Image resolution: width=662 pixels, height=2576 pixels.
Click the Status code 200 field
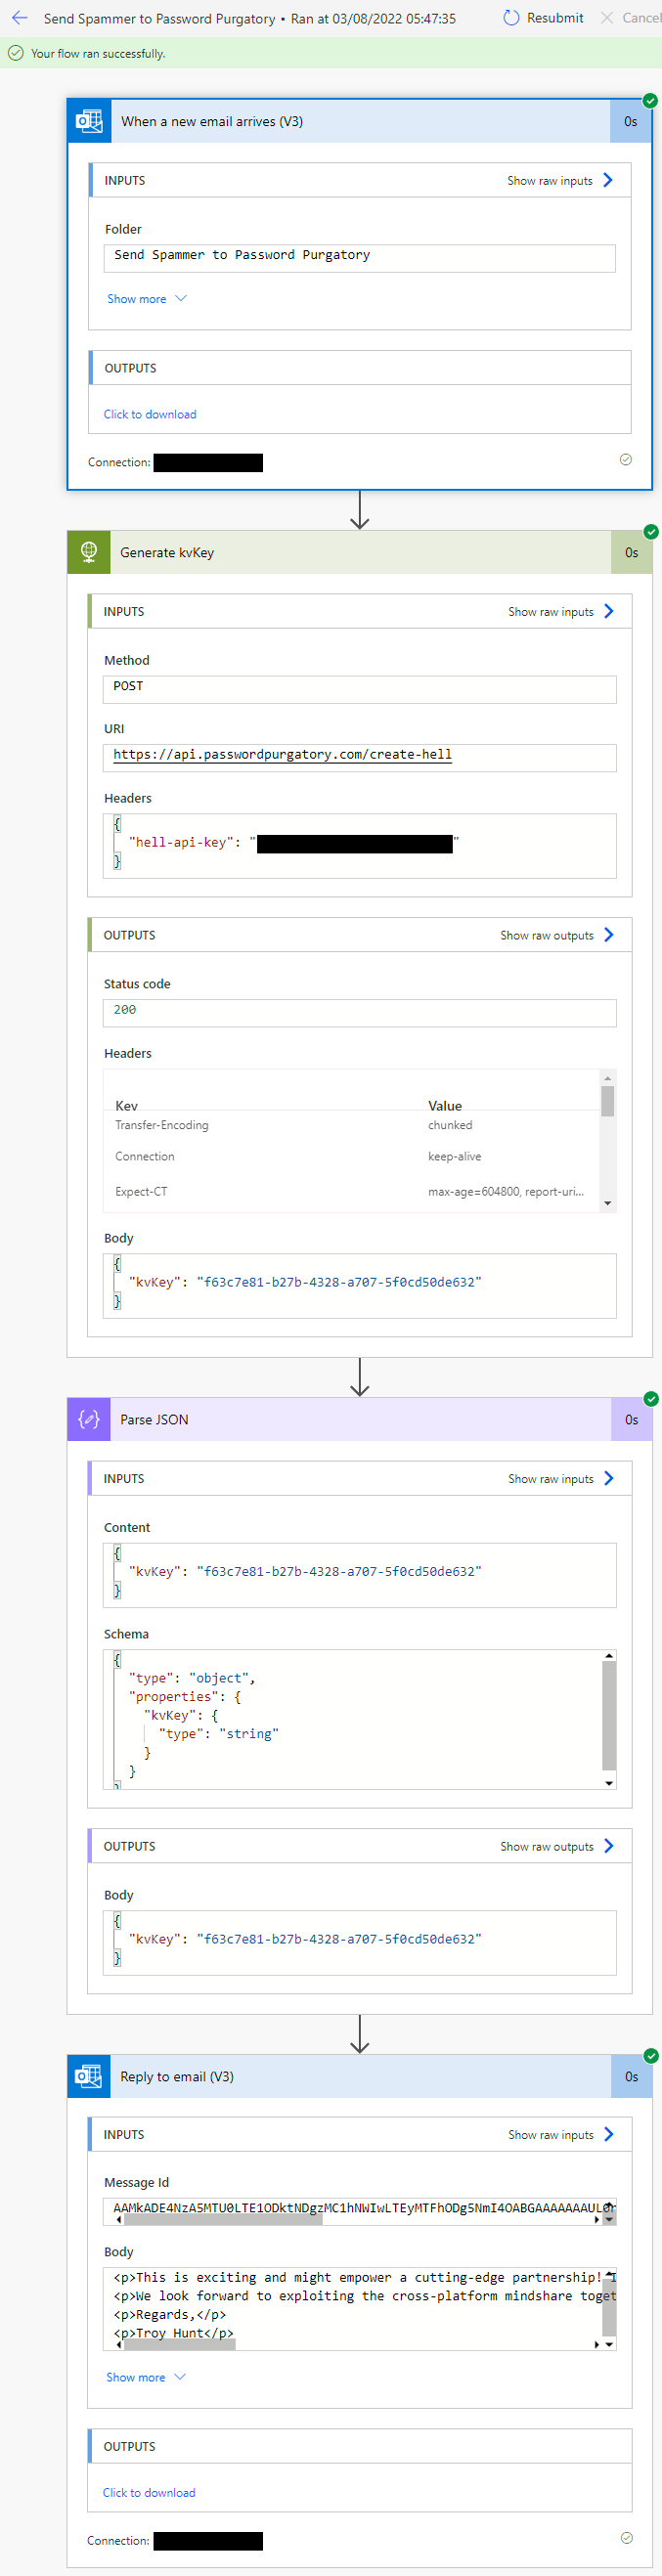[x=359, y=1012]
